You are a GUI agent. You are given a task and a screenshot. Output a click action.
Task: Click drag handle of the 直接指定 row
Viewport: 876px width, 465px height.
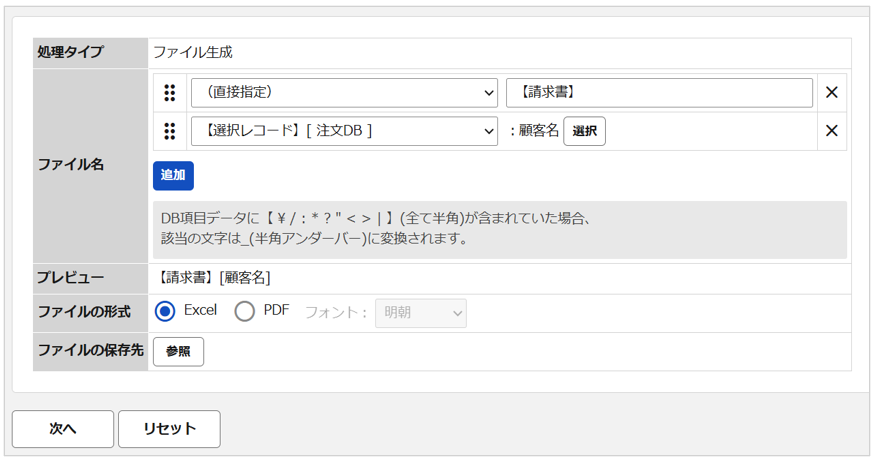coord(170,93)
